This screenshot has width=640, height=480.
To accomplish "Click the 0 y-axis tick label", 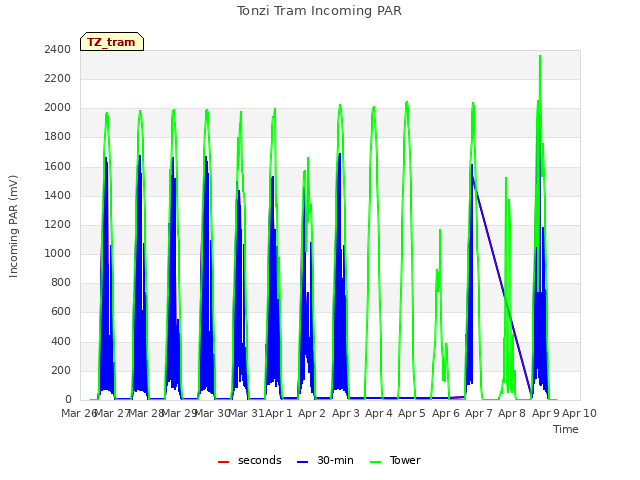I will 68,400.
